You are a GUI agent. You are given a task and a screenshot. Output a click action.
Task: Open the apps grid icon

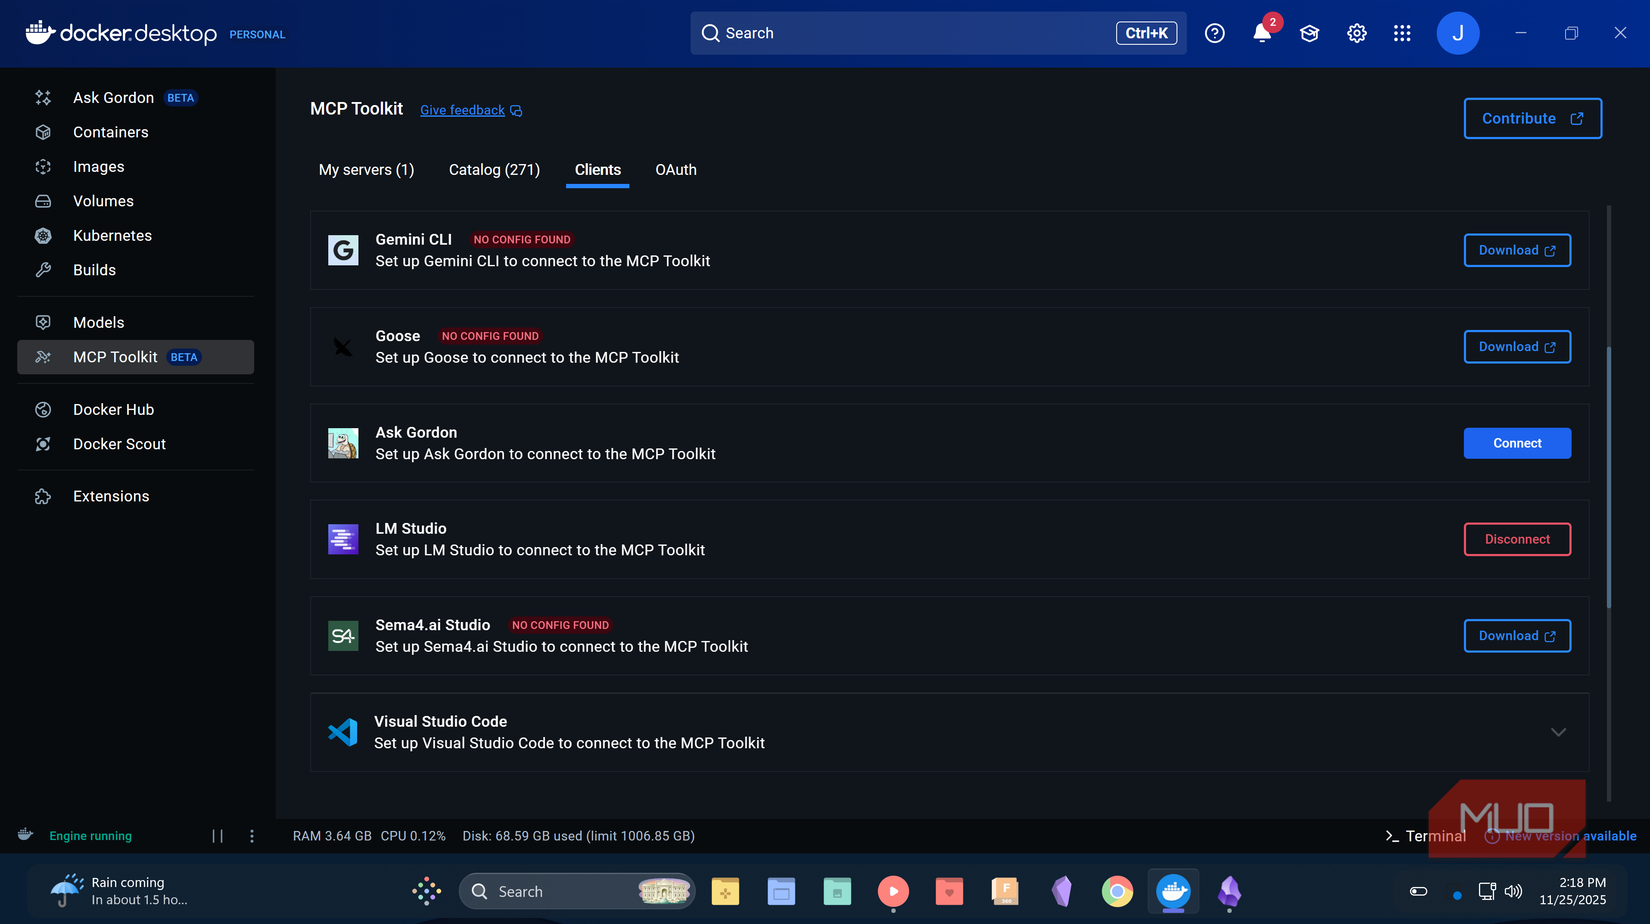point(1402,34)
